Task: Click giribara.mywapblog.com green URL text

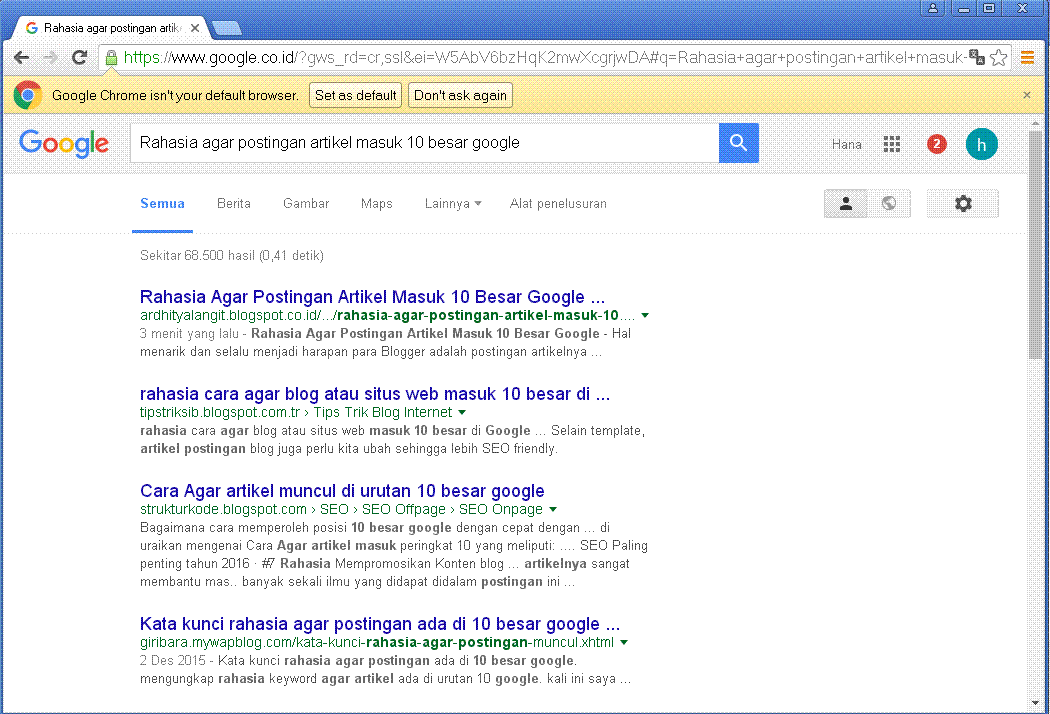Action: [x=376, y=642]
